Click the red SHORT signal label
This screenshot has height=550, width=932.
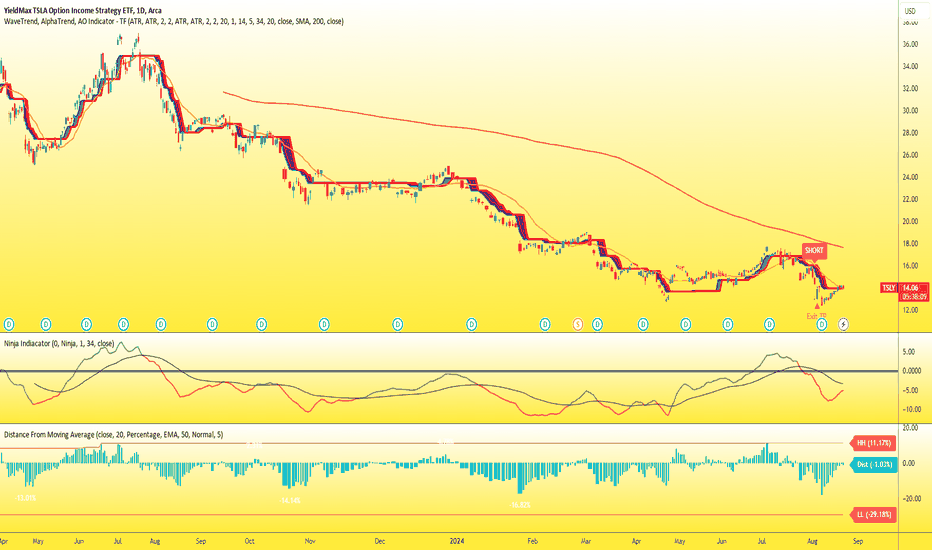click(814, 251)
